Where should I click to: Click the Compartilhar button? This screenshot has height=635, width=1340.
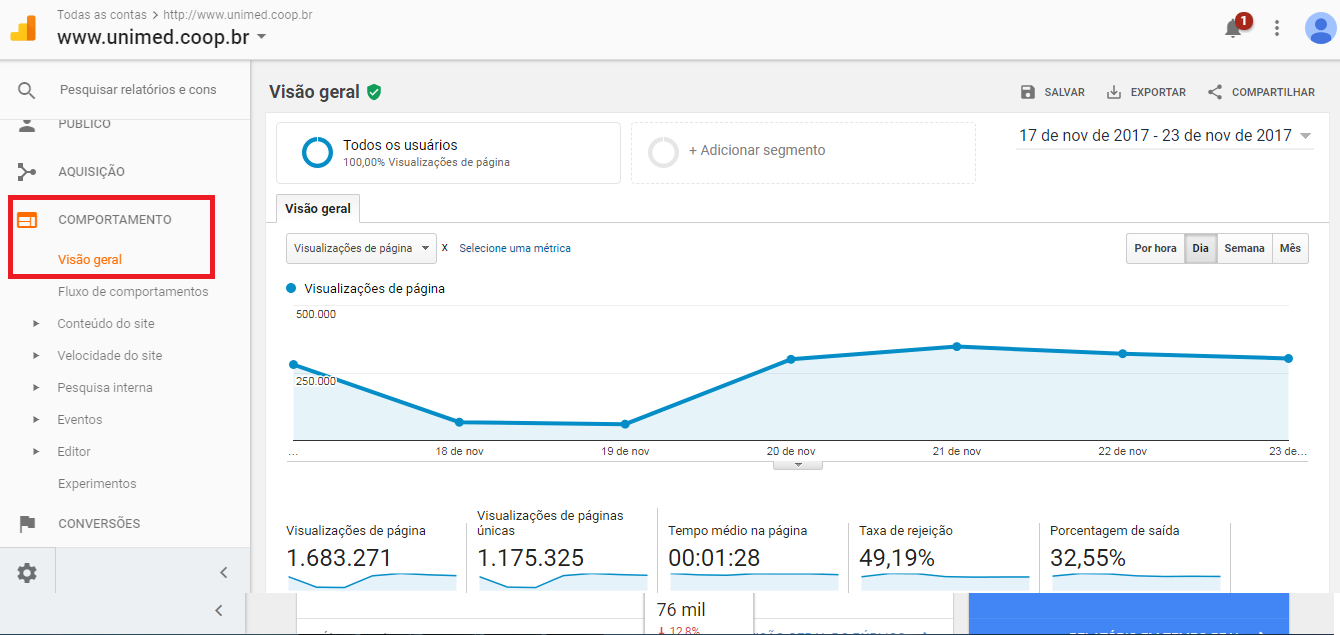point(1261,92)
